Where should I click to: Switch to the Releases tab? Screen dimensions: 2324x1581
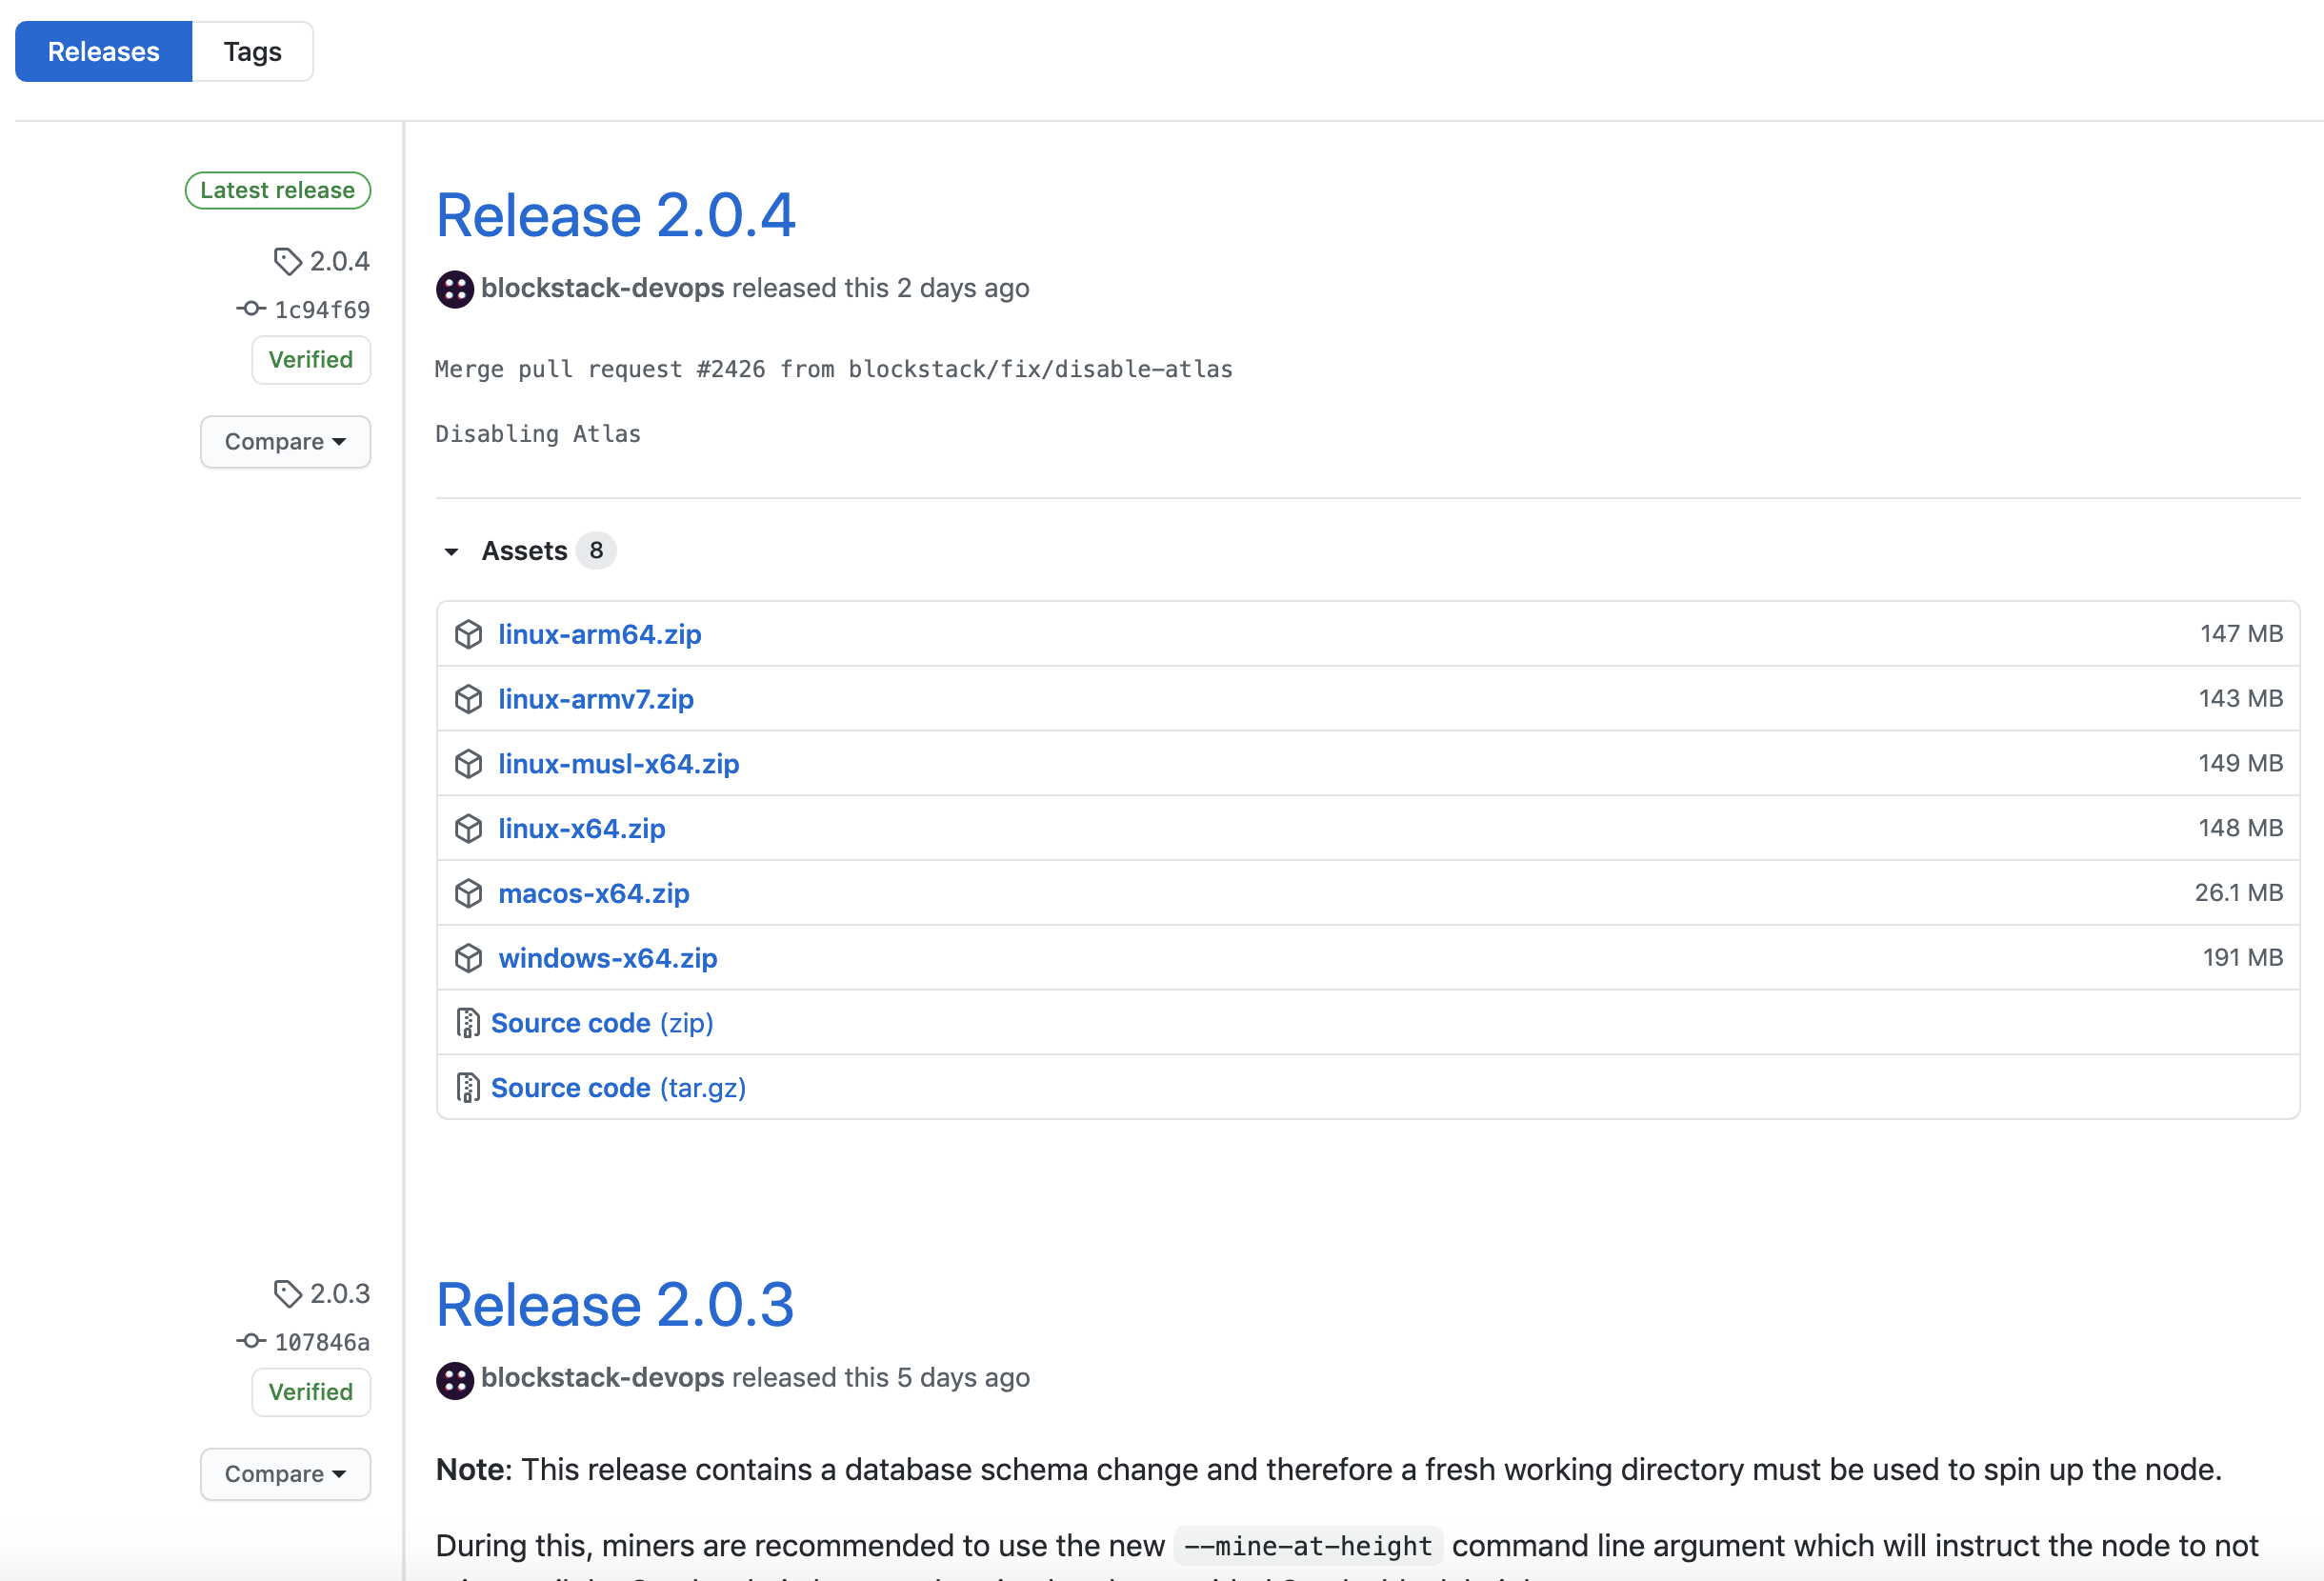pyautogui.click(x=103, y=51)
